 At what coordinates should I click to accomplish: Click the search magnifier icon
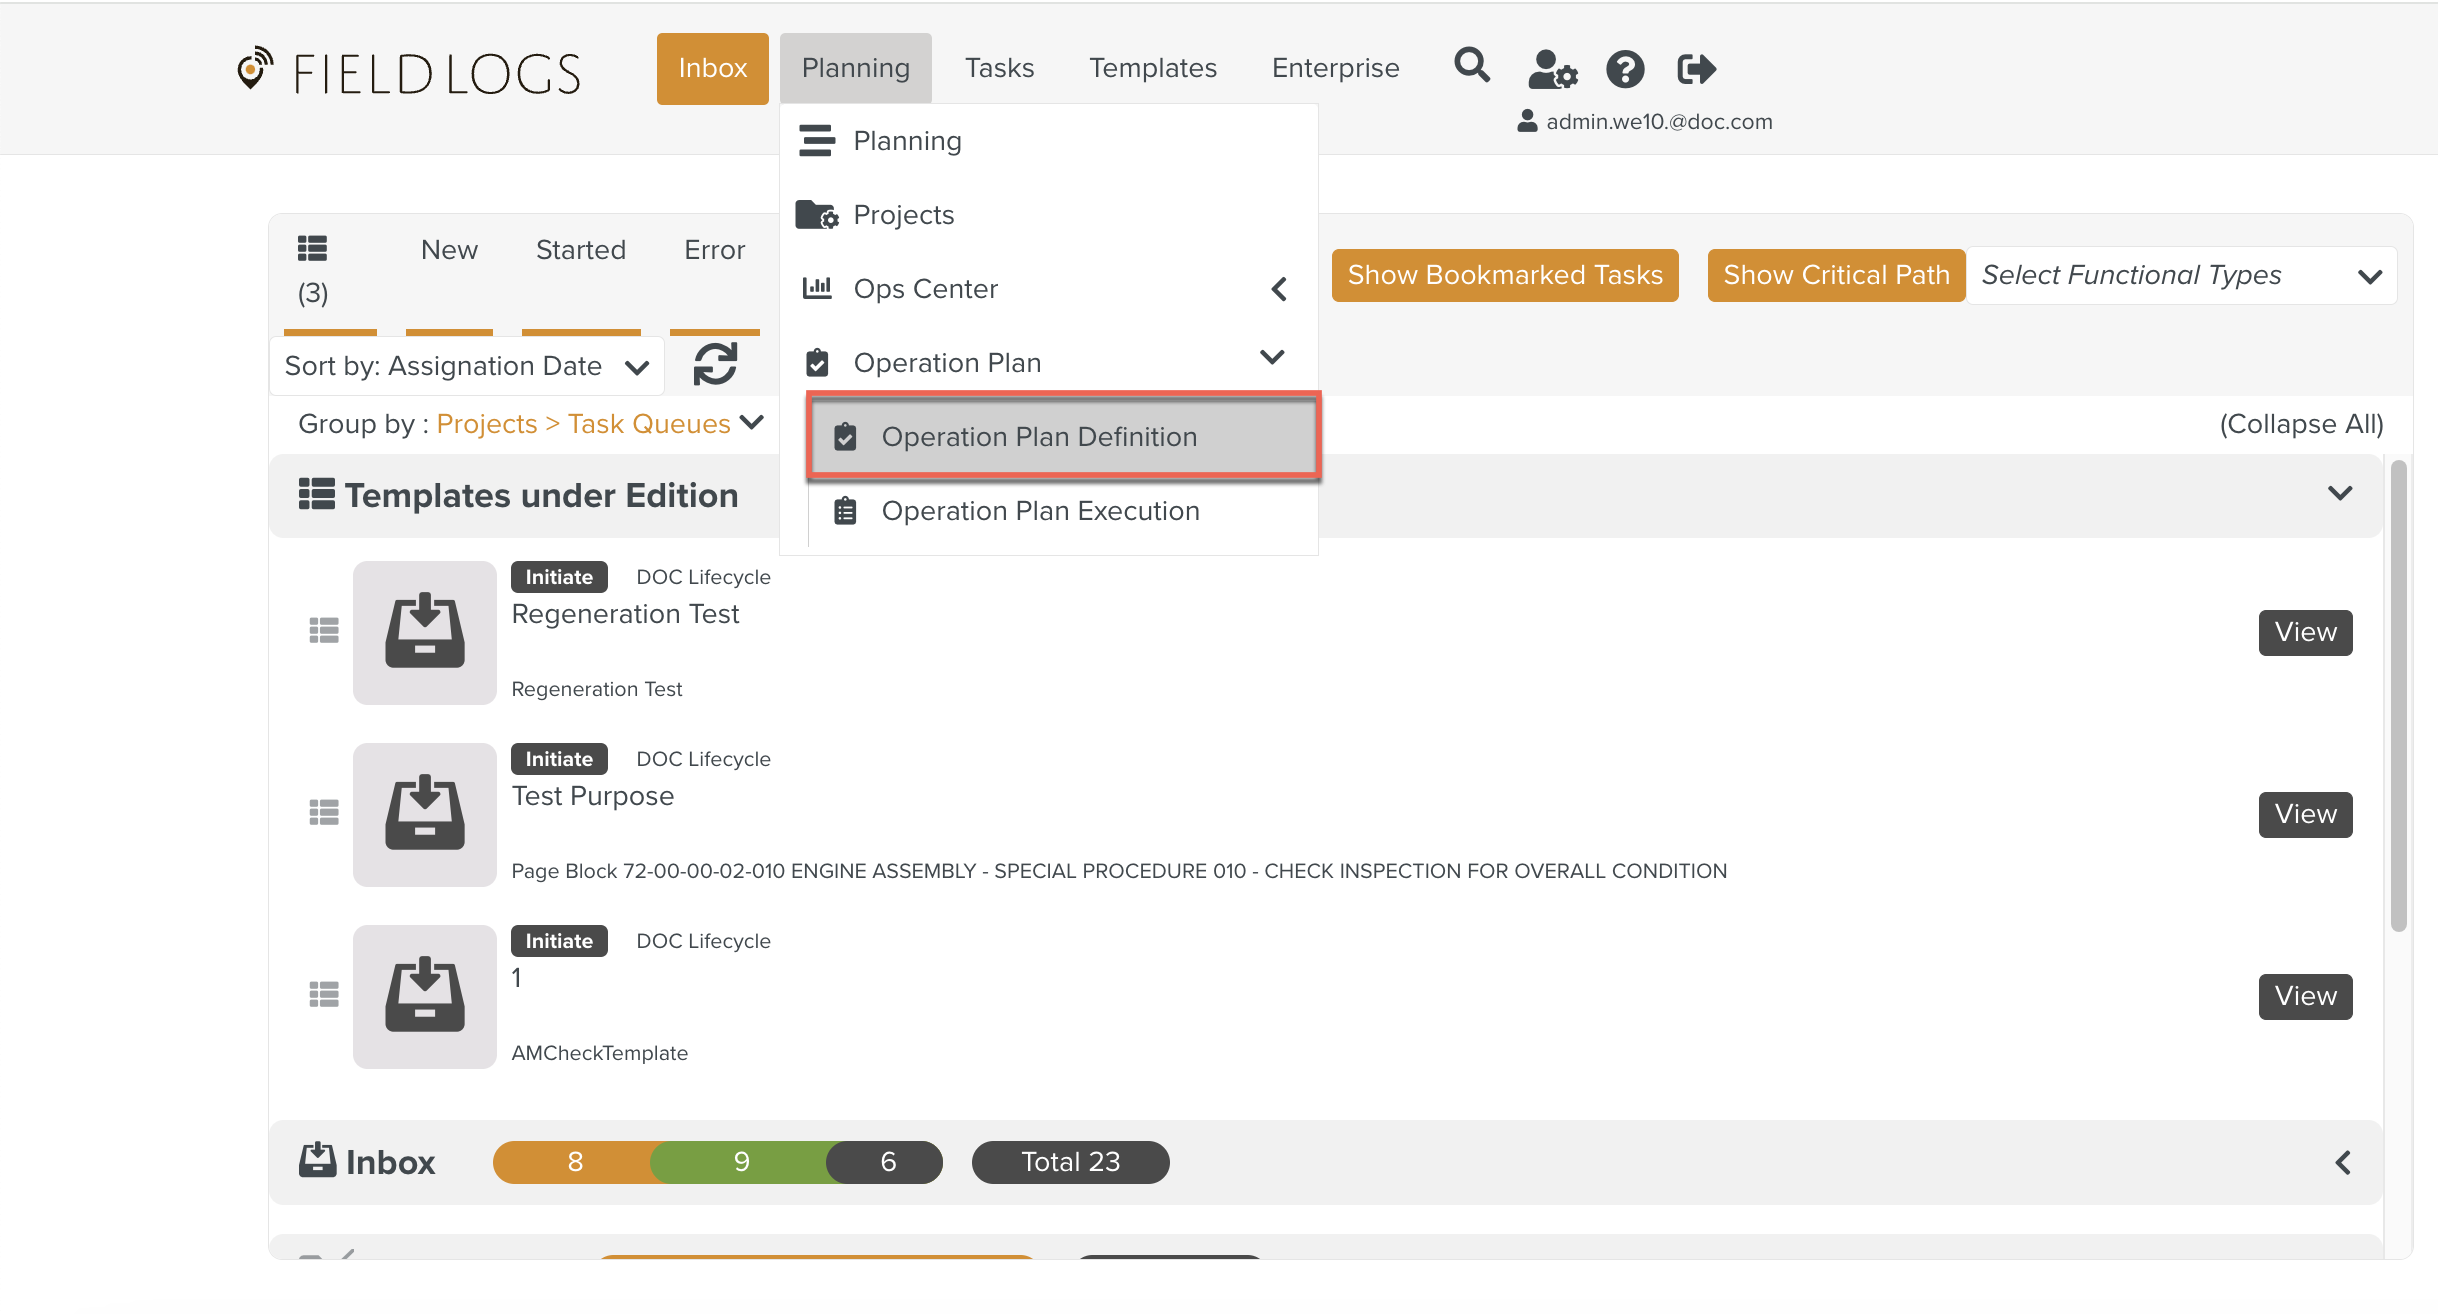1471,67
